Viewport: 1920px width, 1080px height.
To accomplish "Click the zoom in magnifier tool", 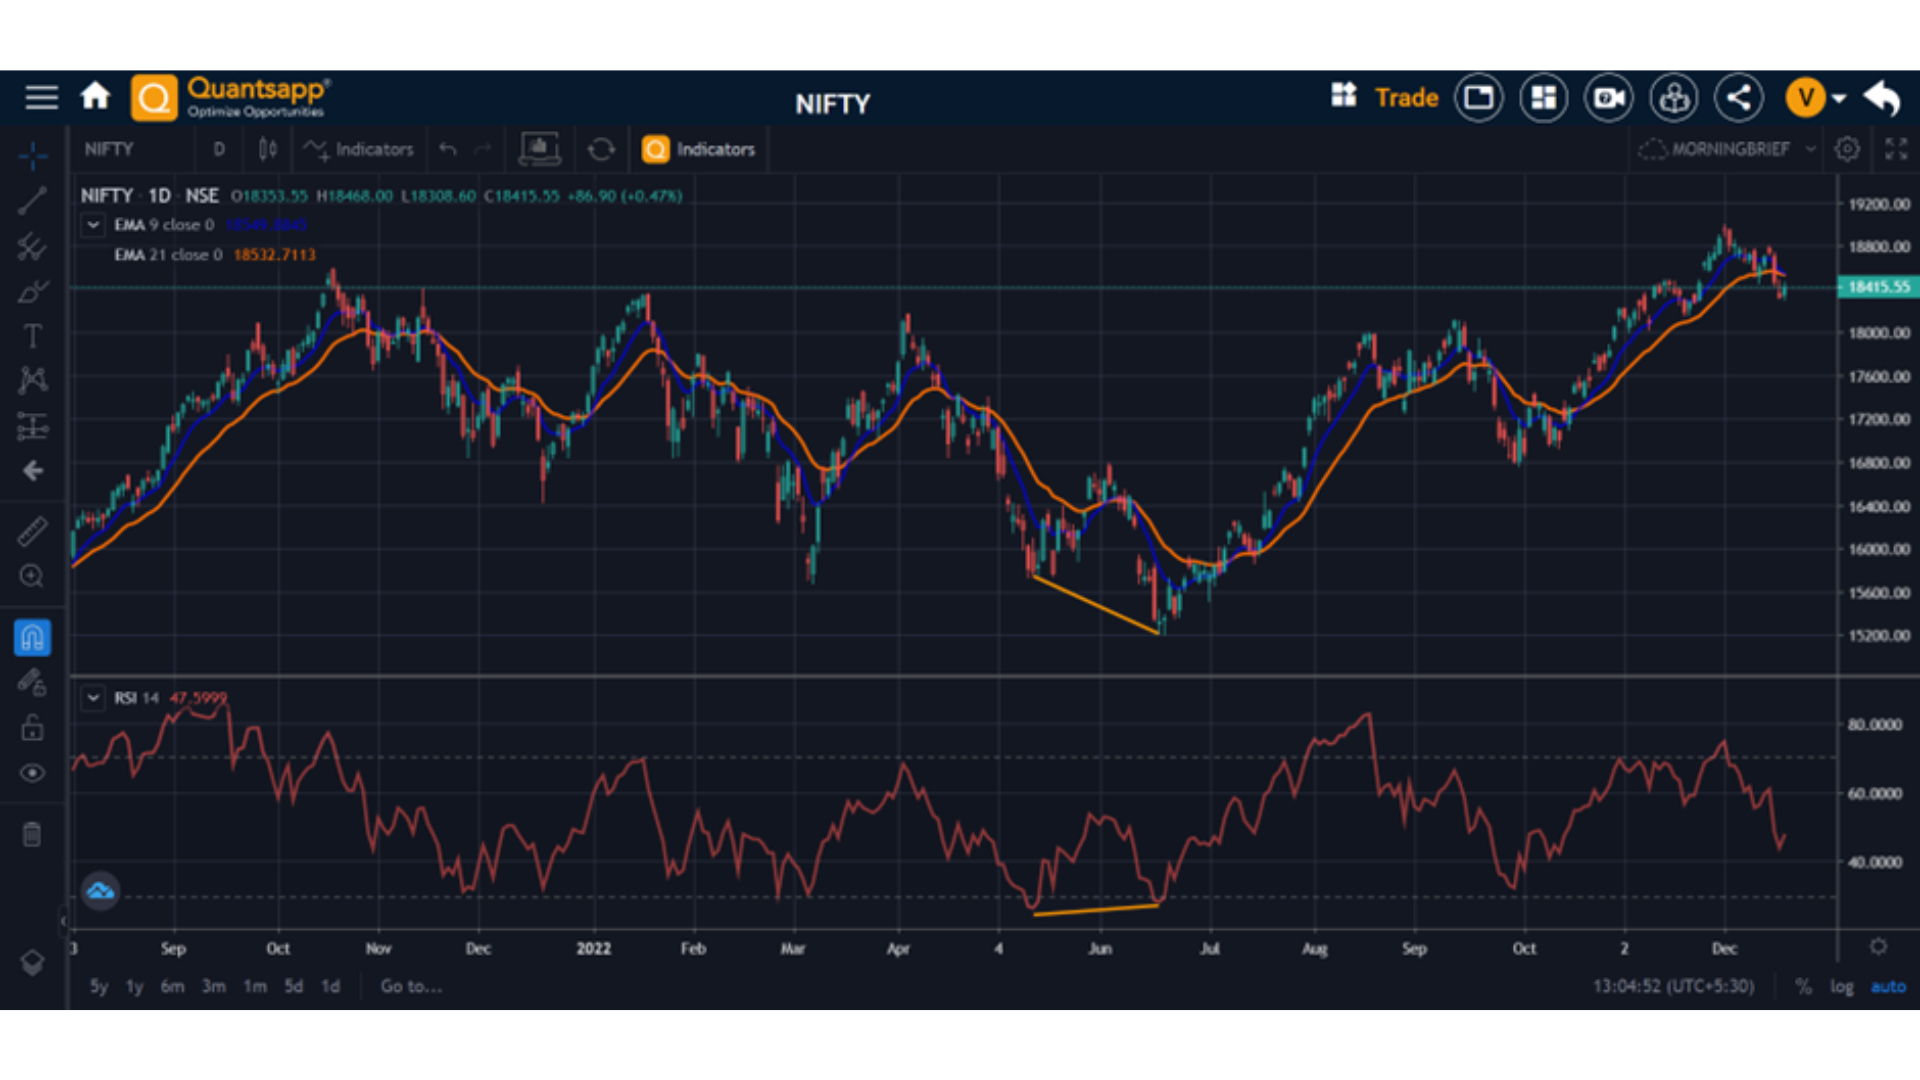I will click(x=32, y=577).
